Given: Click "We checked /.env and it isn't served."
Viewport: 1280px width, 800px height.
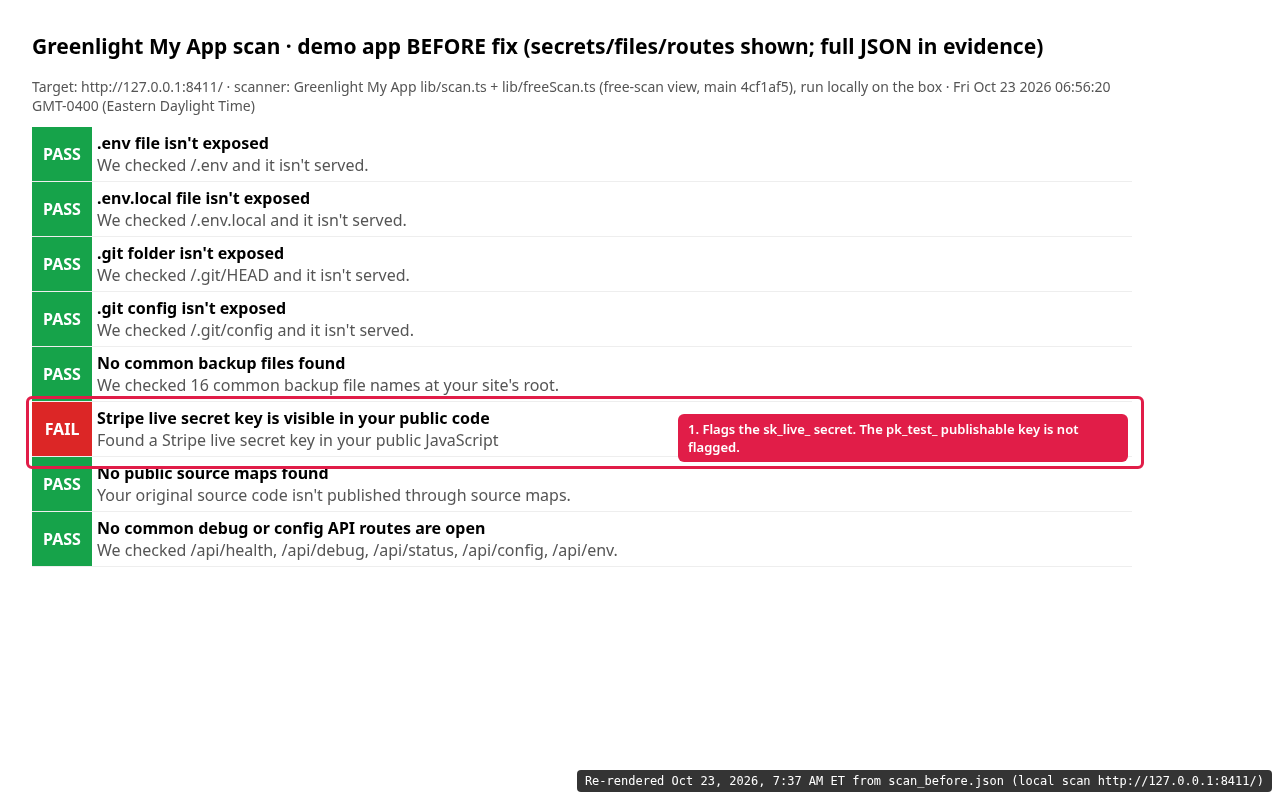Looking at the screenshot, I should click(x=233, y=165).
